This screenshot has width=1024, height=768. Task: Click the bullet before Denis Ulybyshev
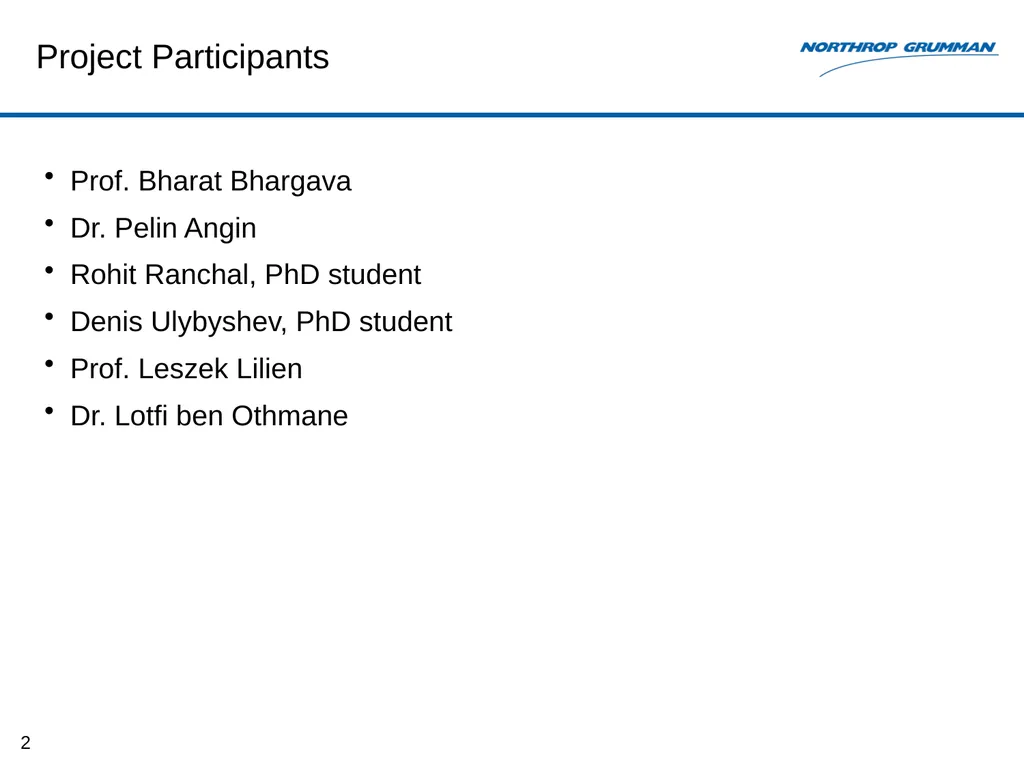tap(49, 317)
